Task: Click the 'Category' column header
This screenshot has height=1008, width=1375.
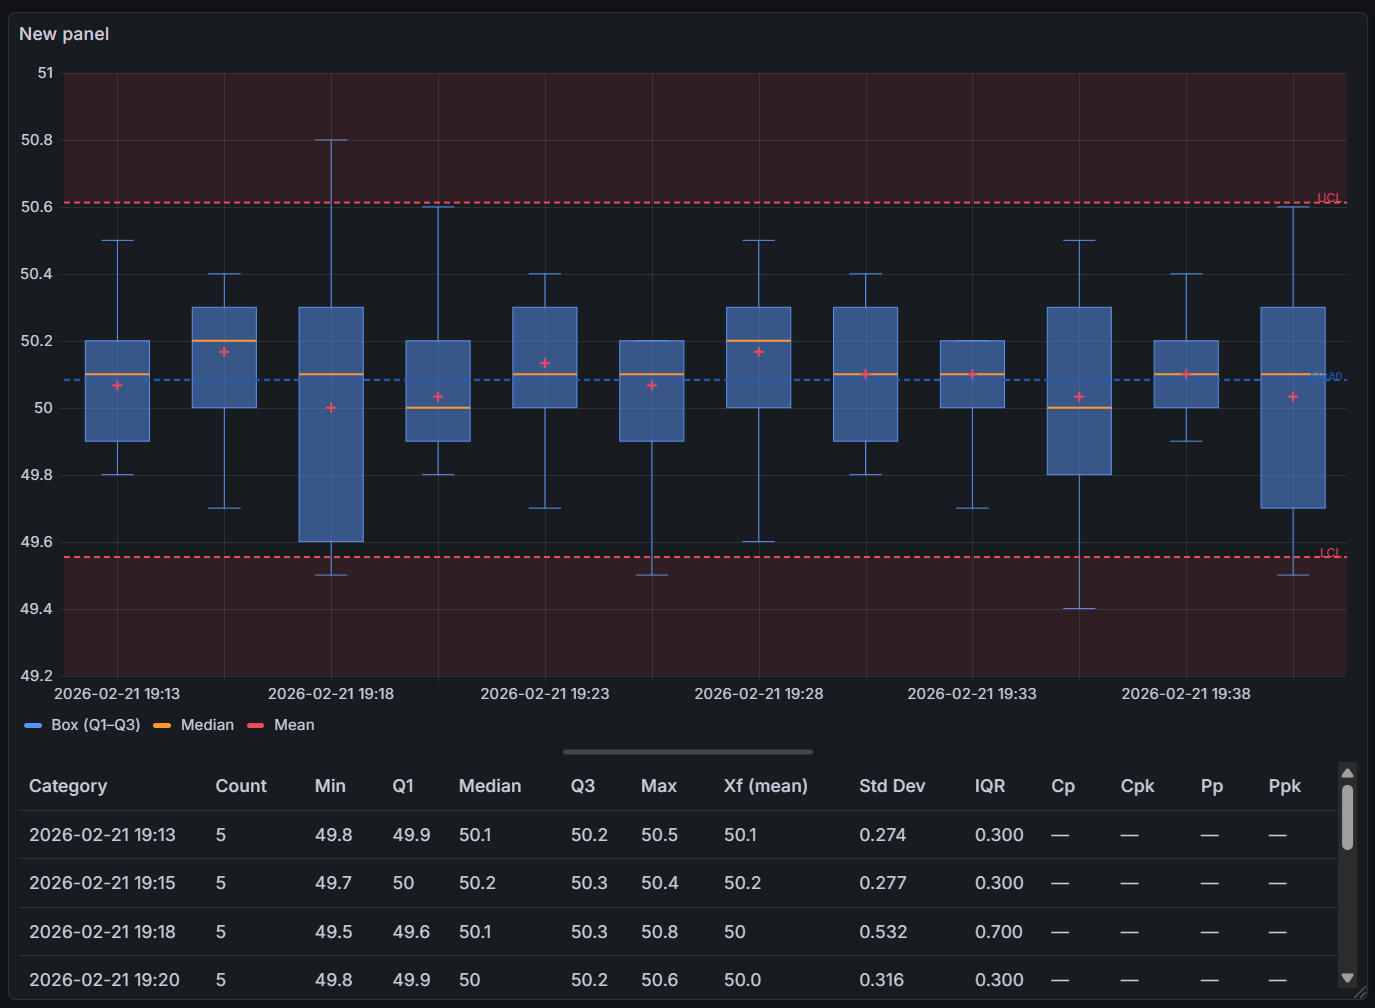Action: pyautogui.click(x=67, y=786)
